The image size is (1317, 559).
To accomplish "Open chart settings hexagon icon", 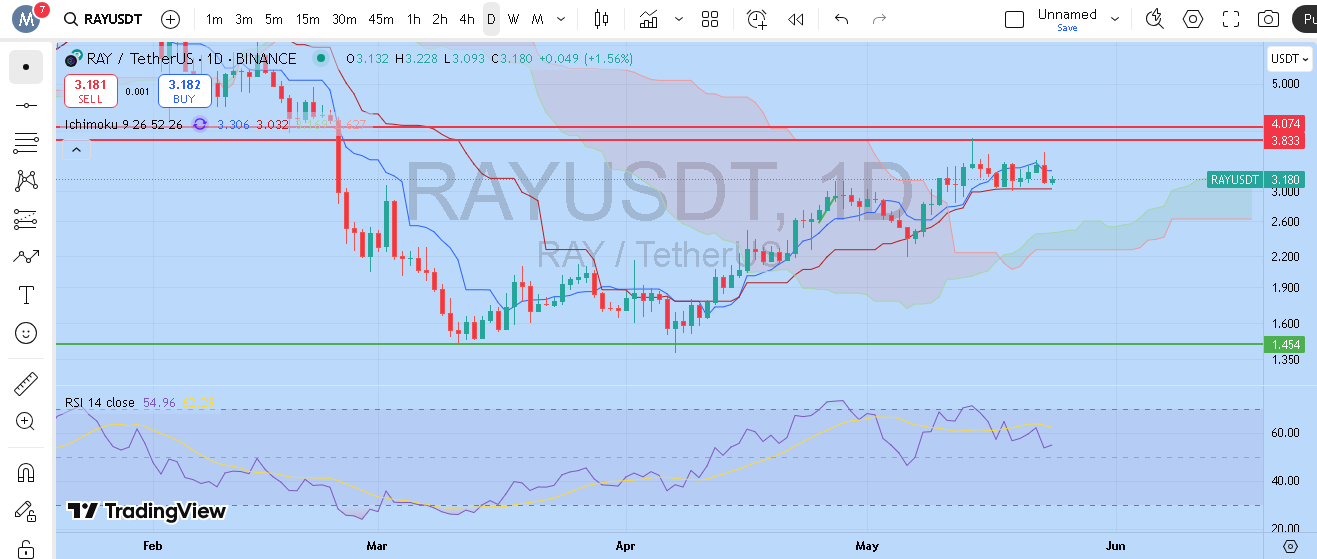I will 1192,19.
